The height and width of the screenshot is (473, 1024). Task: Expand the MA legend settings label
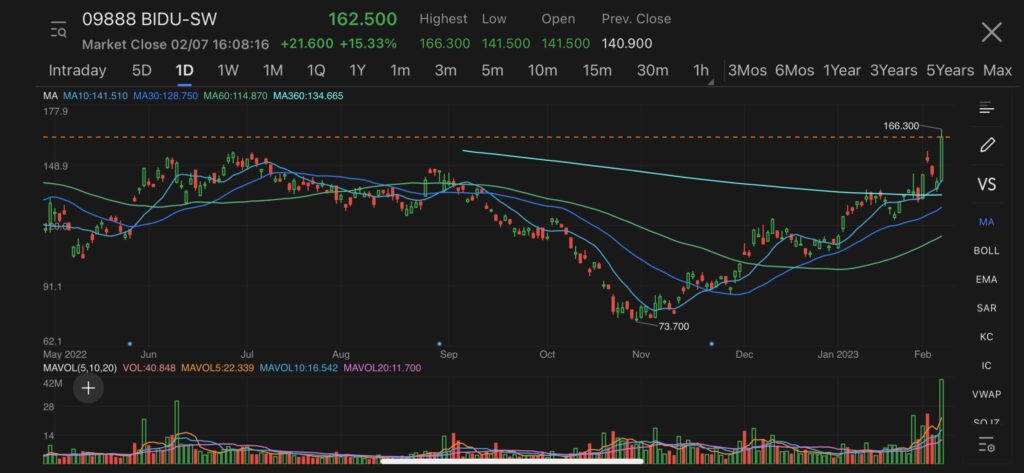pos(50,95)
